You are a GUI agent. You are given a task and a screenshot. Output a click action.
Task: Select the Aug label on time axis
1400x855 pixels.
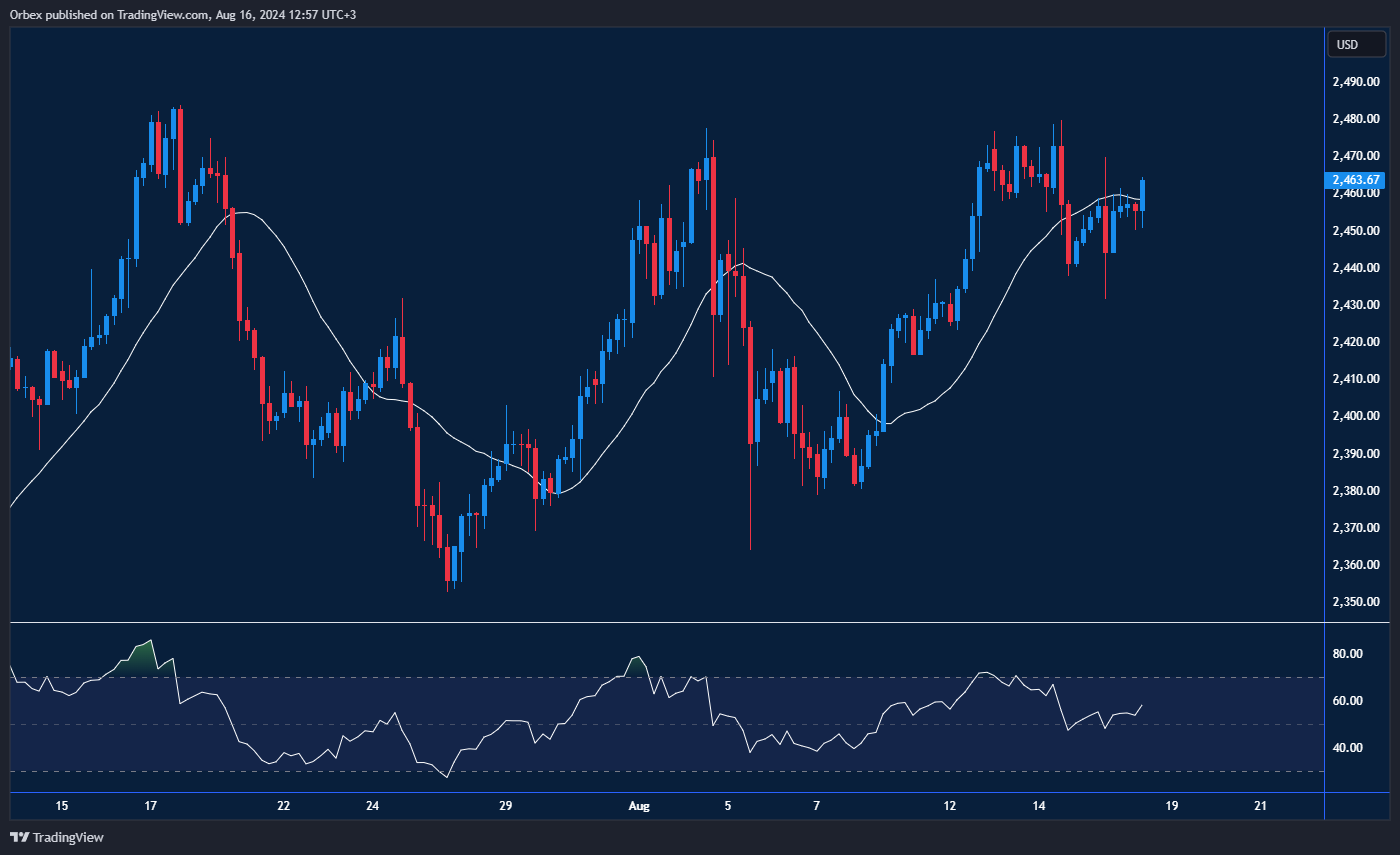pos(638,806)
